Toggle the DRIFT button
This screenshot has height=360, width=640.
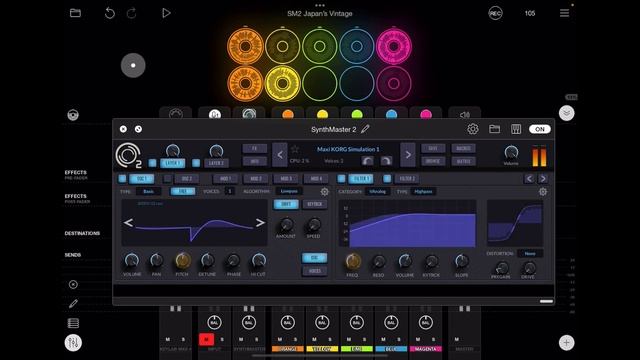286,204
